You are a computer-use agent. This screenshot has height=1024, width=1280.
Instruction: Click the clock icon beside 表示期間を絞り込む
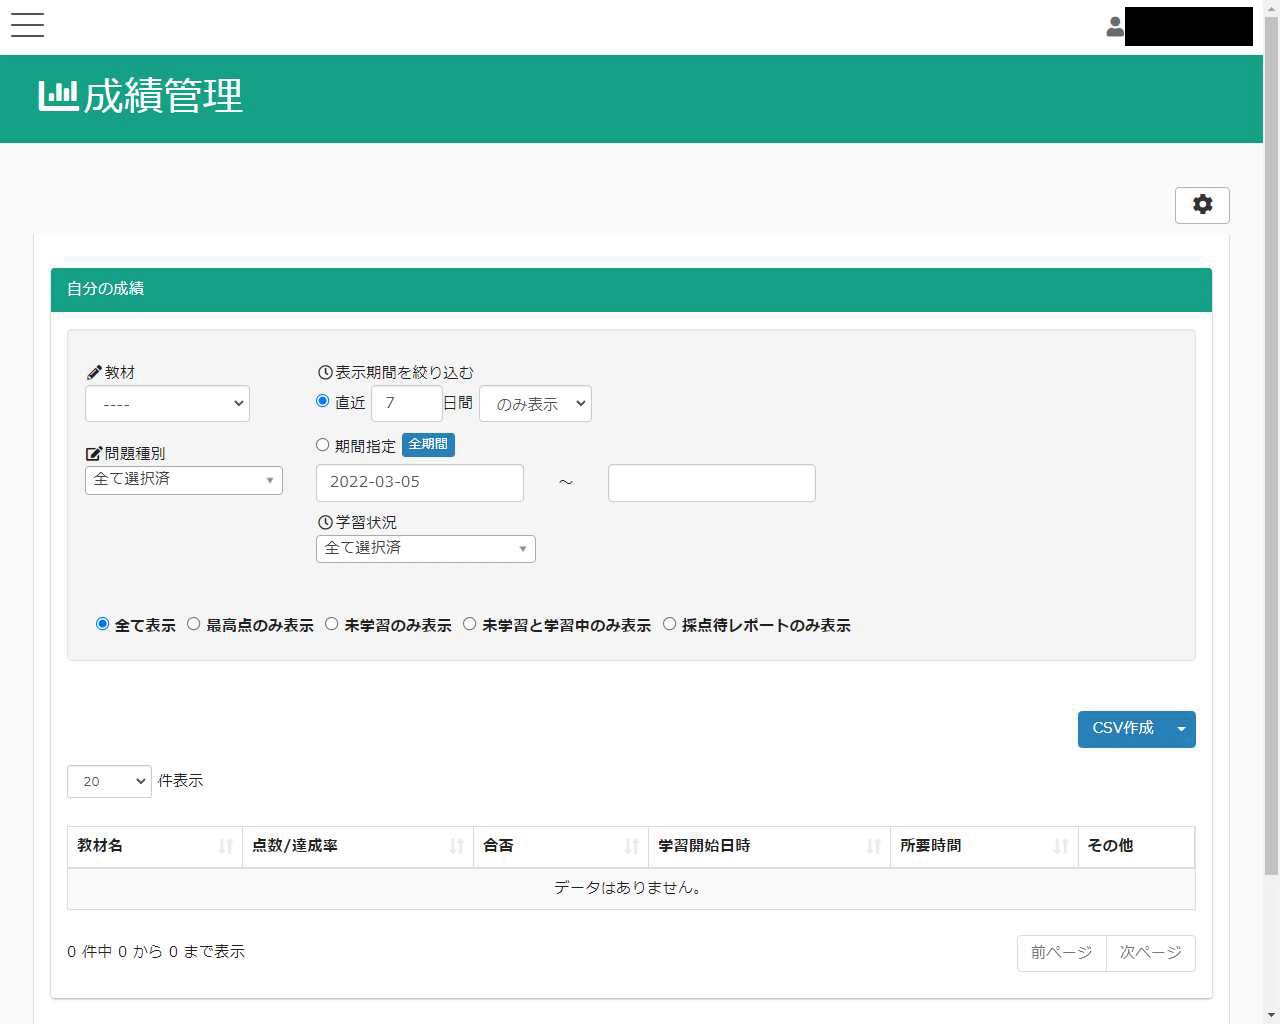point(325,373)
